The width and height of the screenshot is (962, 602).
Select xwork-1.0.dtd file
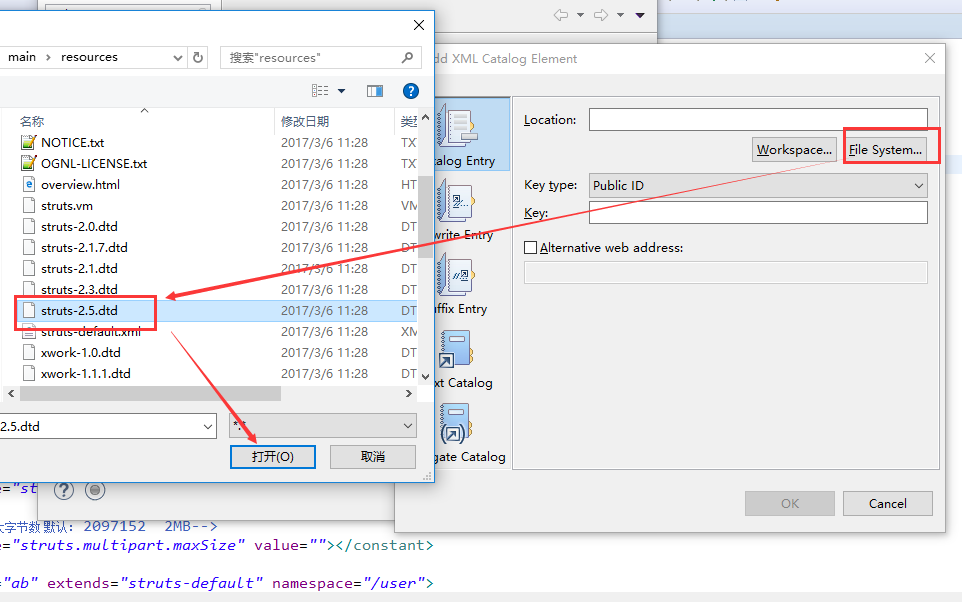point(80,352)
